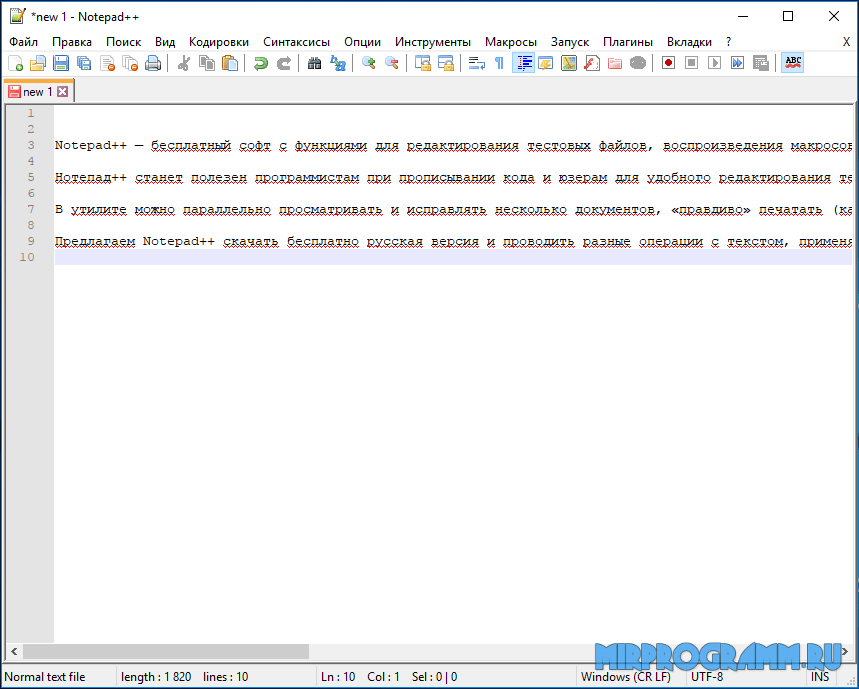Create a new document via toolbar

[x=15, y=64]
